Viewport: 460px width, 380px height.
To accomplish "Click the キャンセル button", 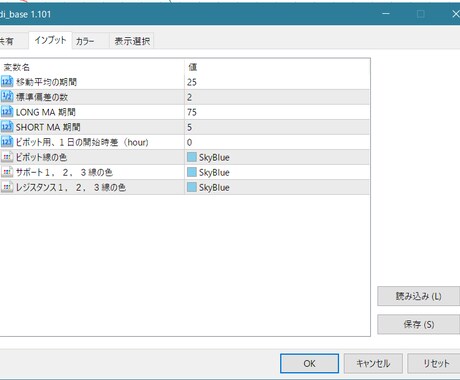I will (x=373, y=363).
